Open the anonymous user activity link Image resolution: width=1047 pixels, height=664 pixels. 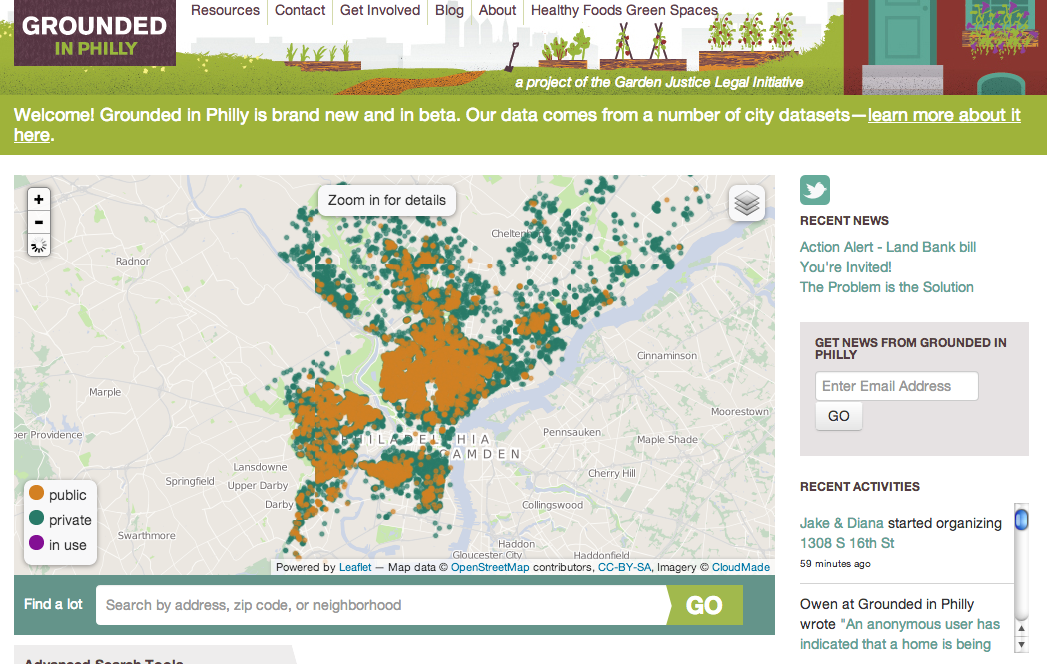tap(900, 634)
